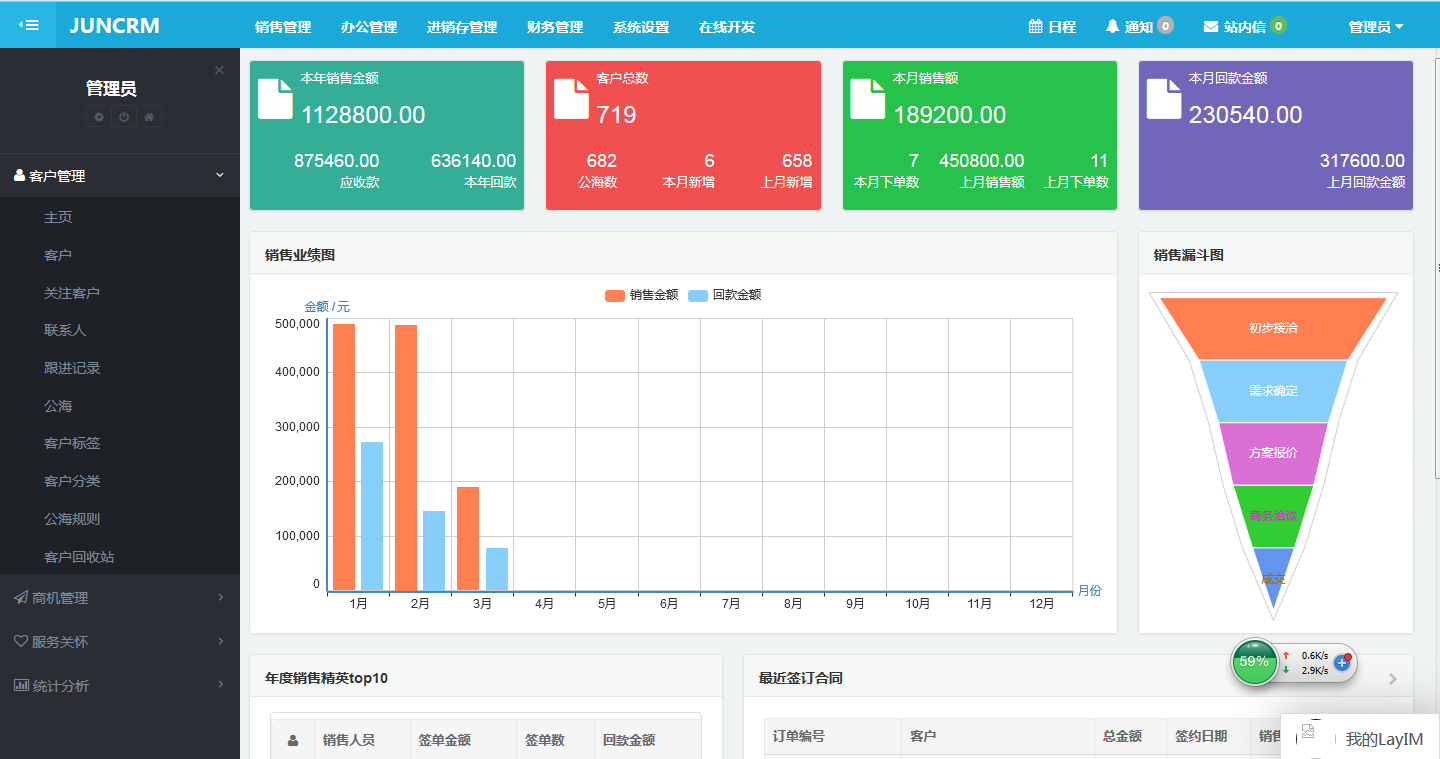Toggle 回款金额 legend series in chart

725,295
